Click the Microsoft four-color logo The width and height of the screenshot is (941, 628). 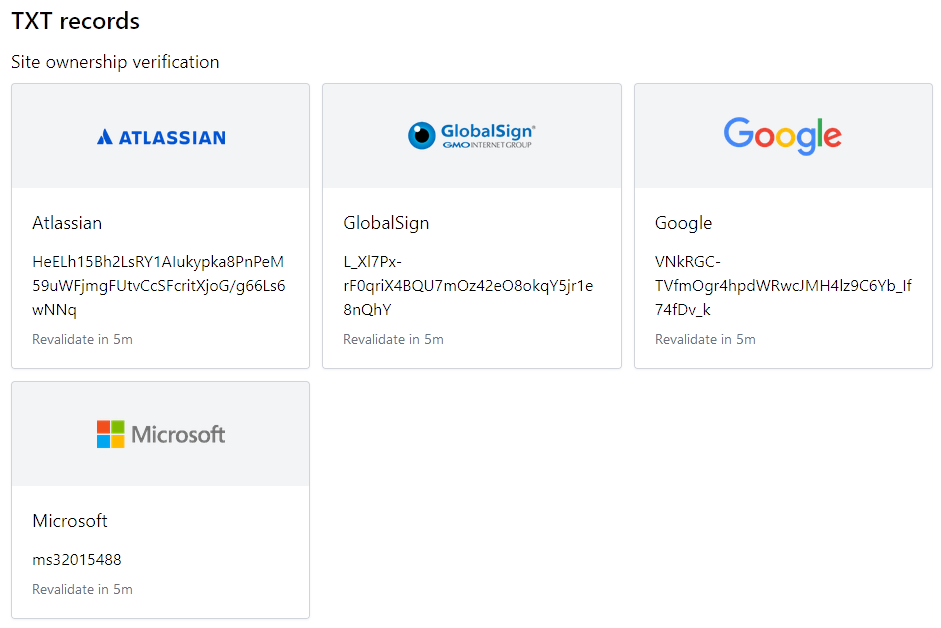[110, 434]
